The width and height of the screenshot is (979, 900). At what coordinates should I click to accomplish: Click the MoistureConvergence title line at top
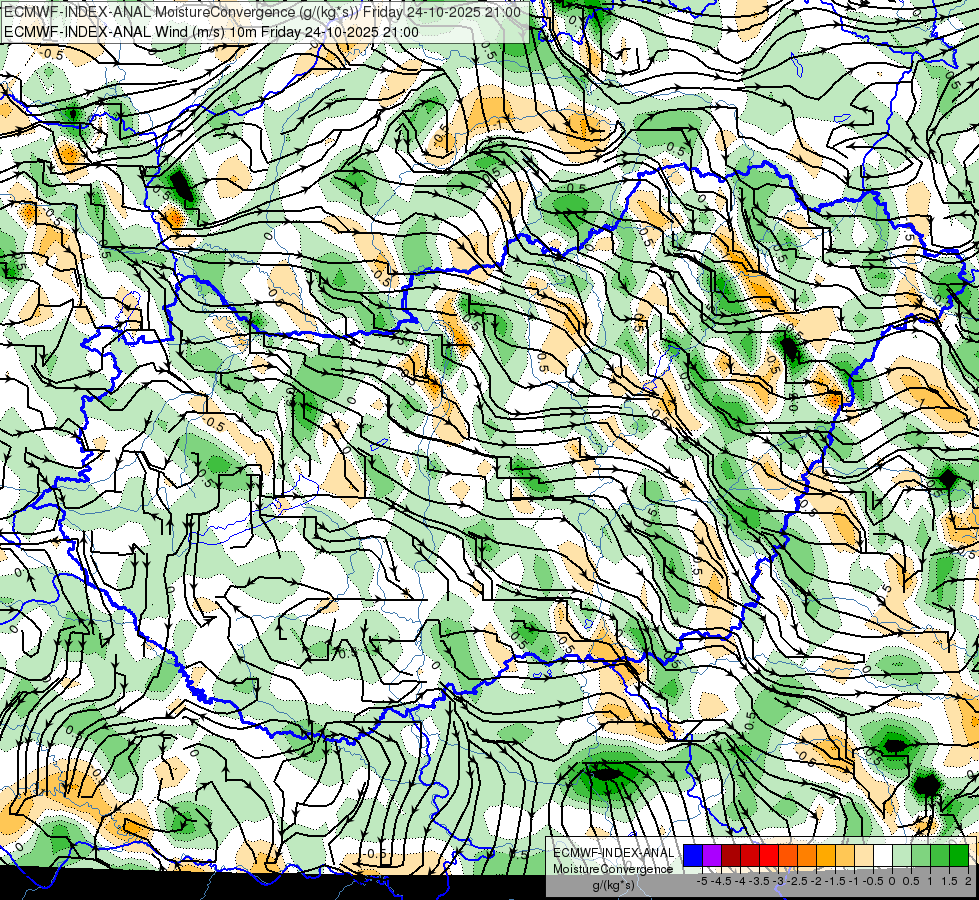pyautogui.click(x=262, y=11)
